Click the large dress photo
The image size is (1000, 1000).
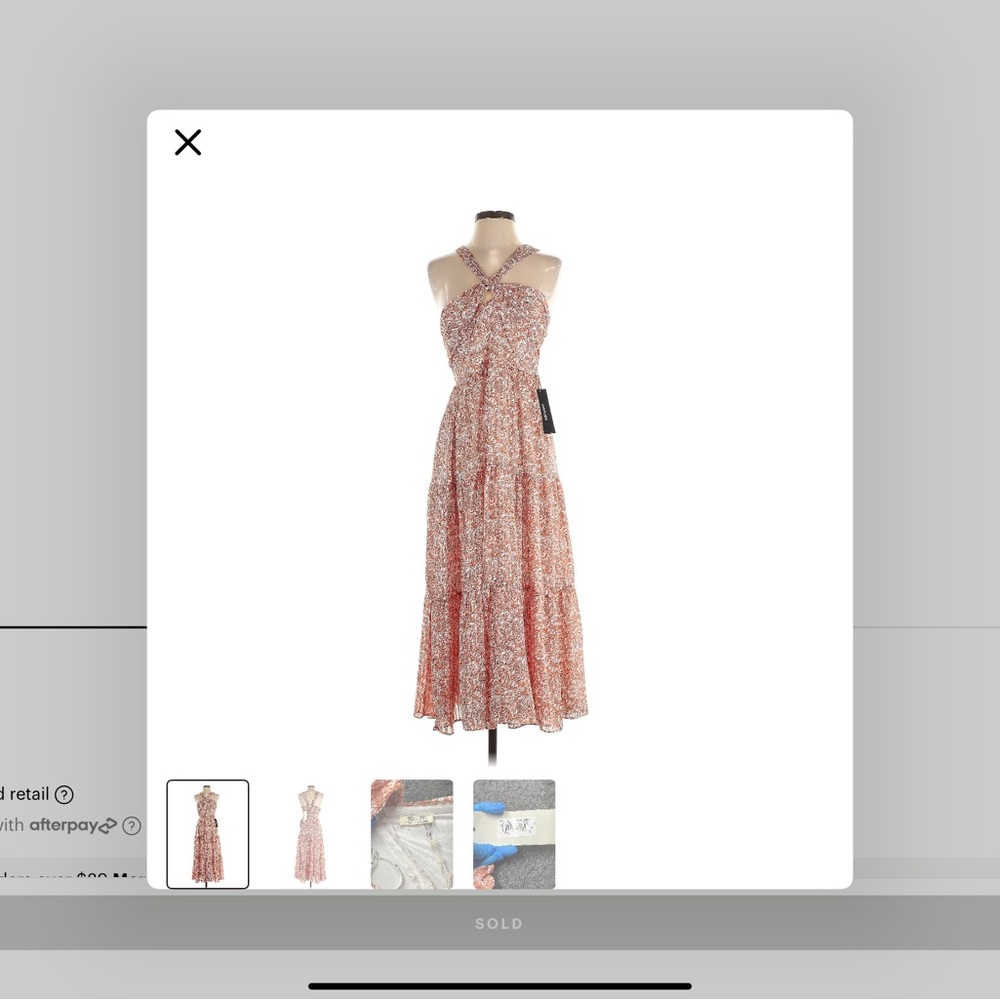500,480
